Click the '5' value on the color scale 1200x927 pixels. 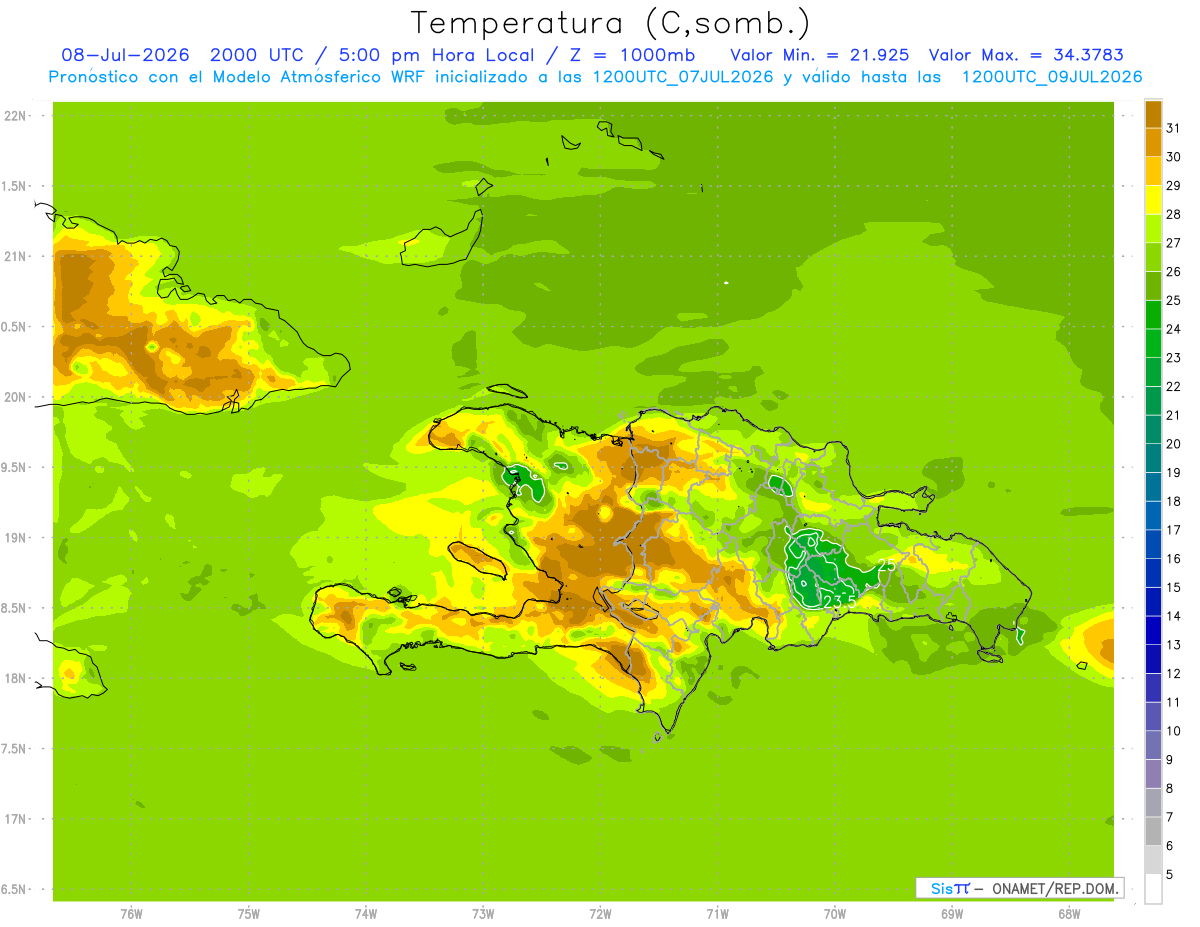pos(1170,875)
